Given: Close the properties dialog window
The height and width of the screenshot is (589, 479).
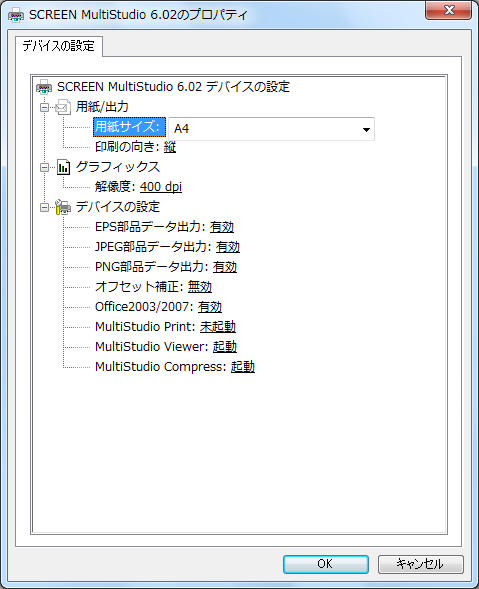Looking at the screenshot, I should (449, 10).
